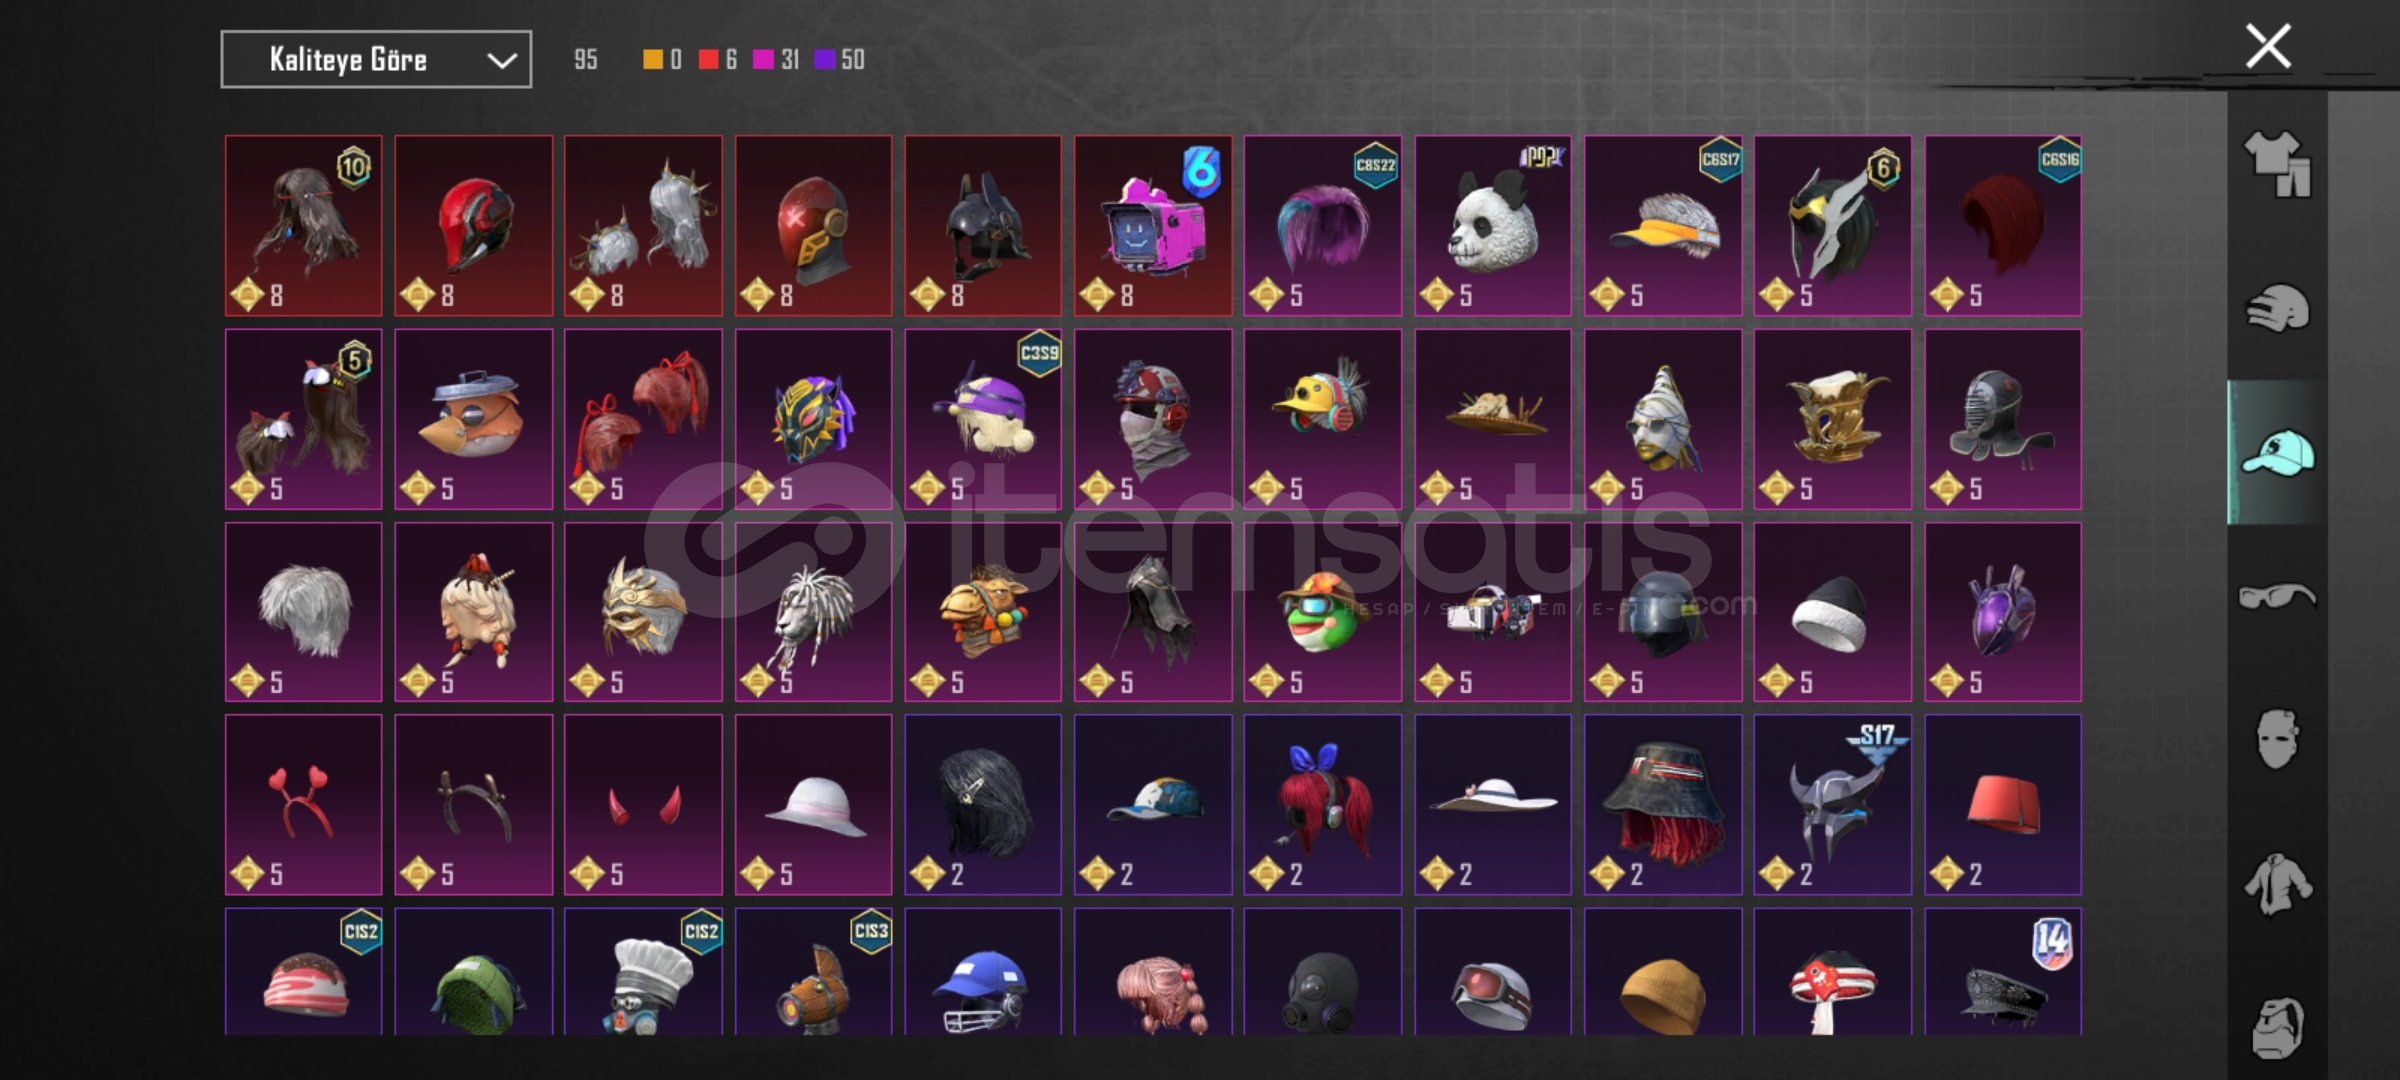
Task: Filter by pink quality count 31
Action: 776,60
